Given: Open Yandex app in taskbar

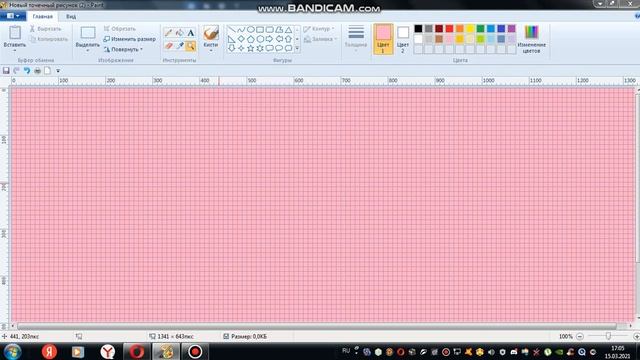Looking at the screenshot, I should [x=49, y=351].
